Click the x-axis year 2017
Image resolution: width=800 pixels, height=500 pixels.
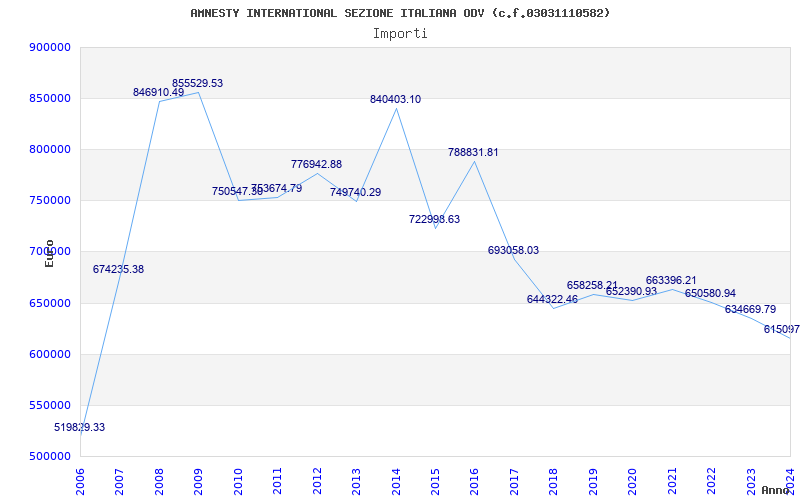(x=514, y=481)
